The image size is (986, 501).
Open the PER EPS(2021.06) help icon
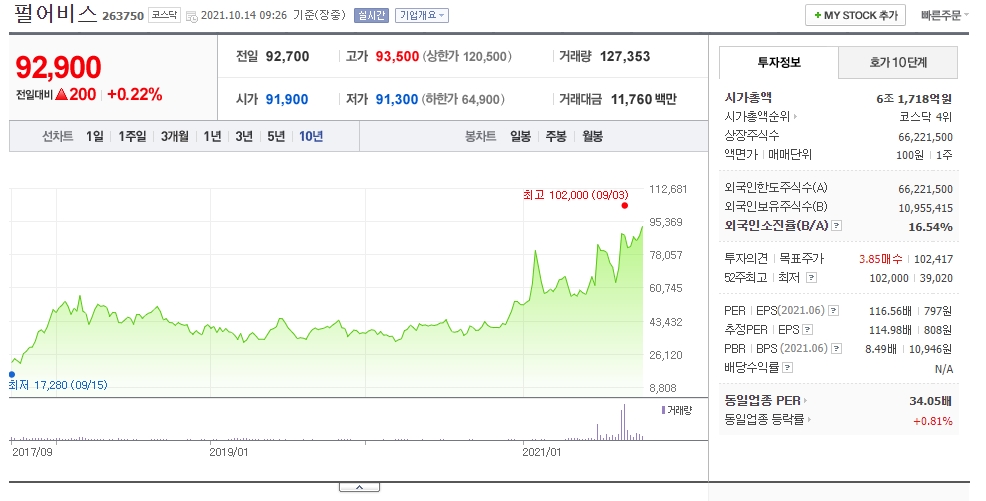[x=834, y=311]
